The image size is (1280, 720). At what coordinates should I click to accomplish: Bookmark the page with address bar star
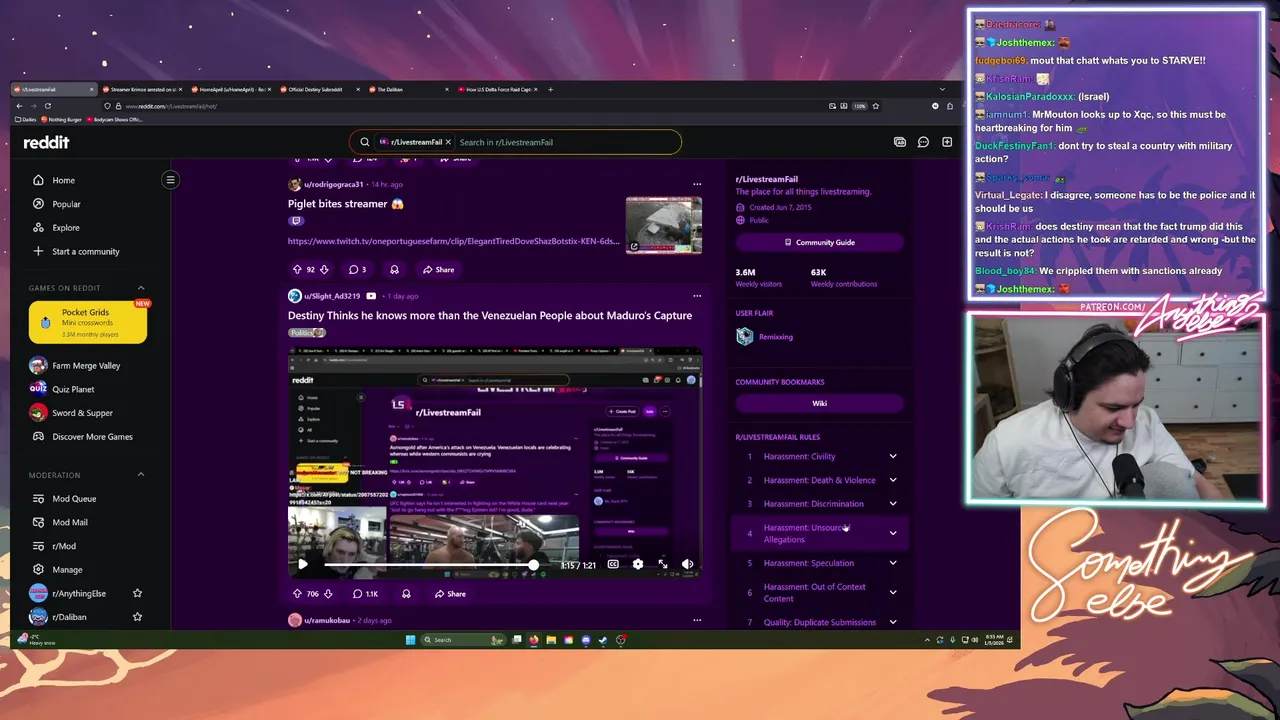pos(876,106)
